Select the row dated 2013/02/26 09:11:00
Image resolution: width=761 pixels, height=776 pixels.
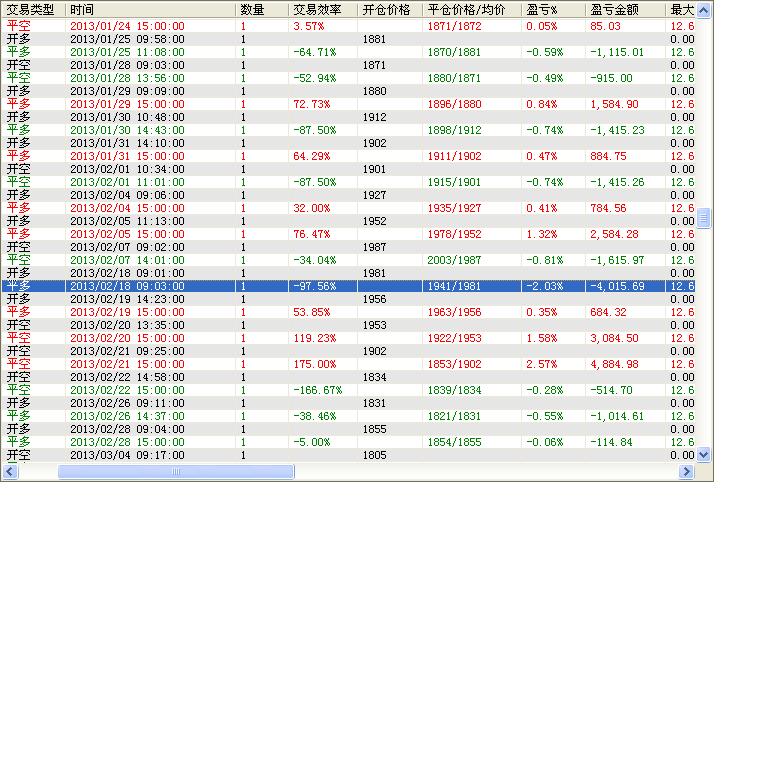tap(348, 403)
